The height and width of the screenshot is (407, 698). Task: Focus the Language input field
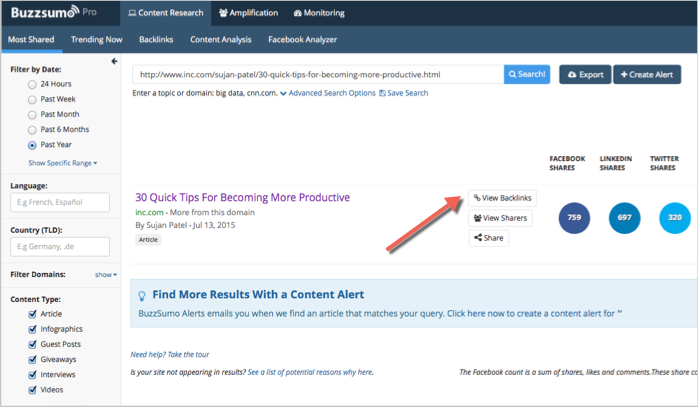click(x=60, y=202)
